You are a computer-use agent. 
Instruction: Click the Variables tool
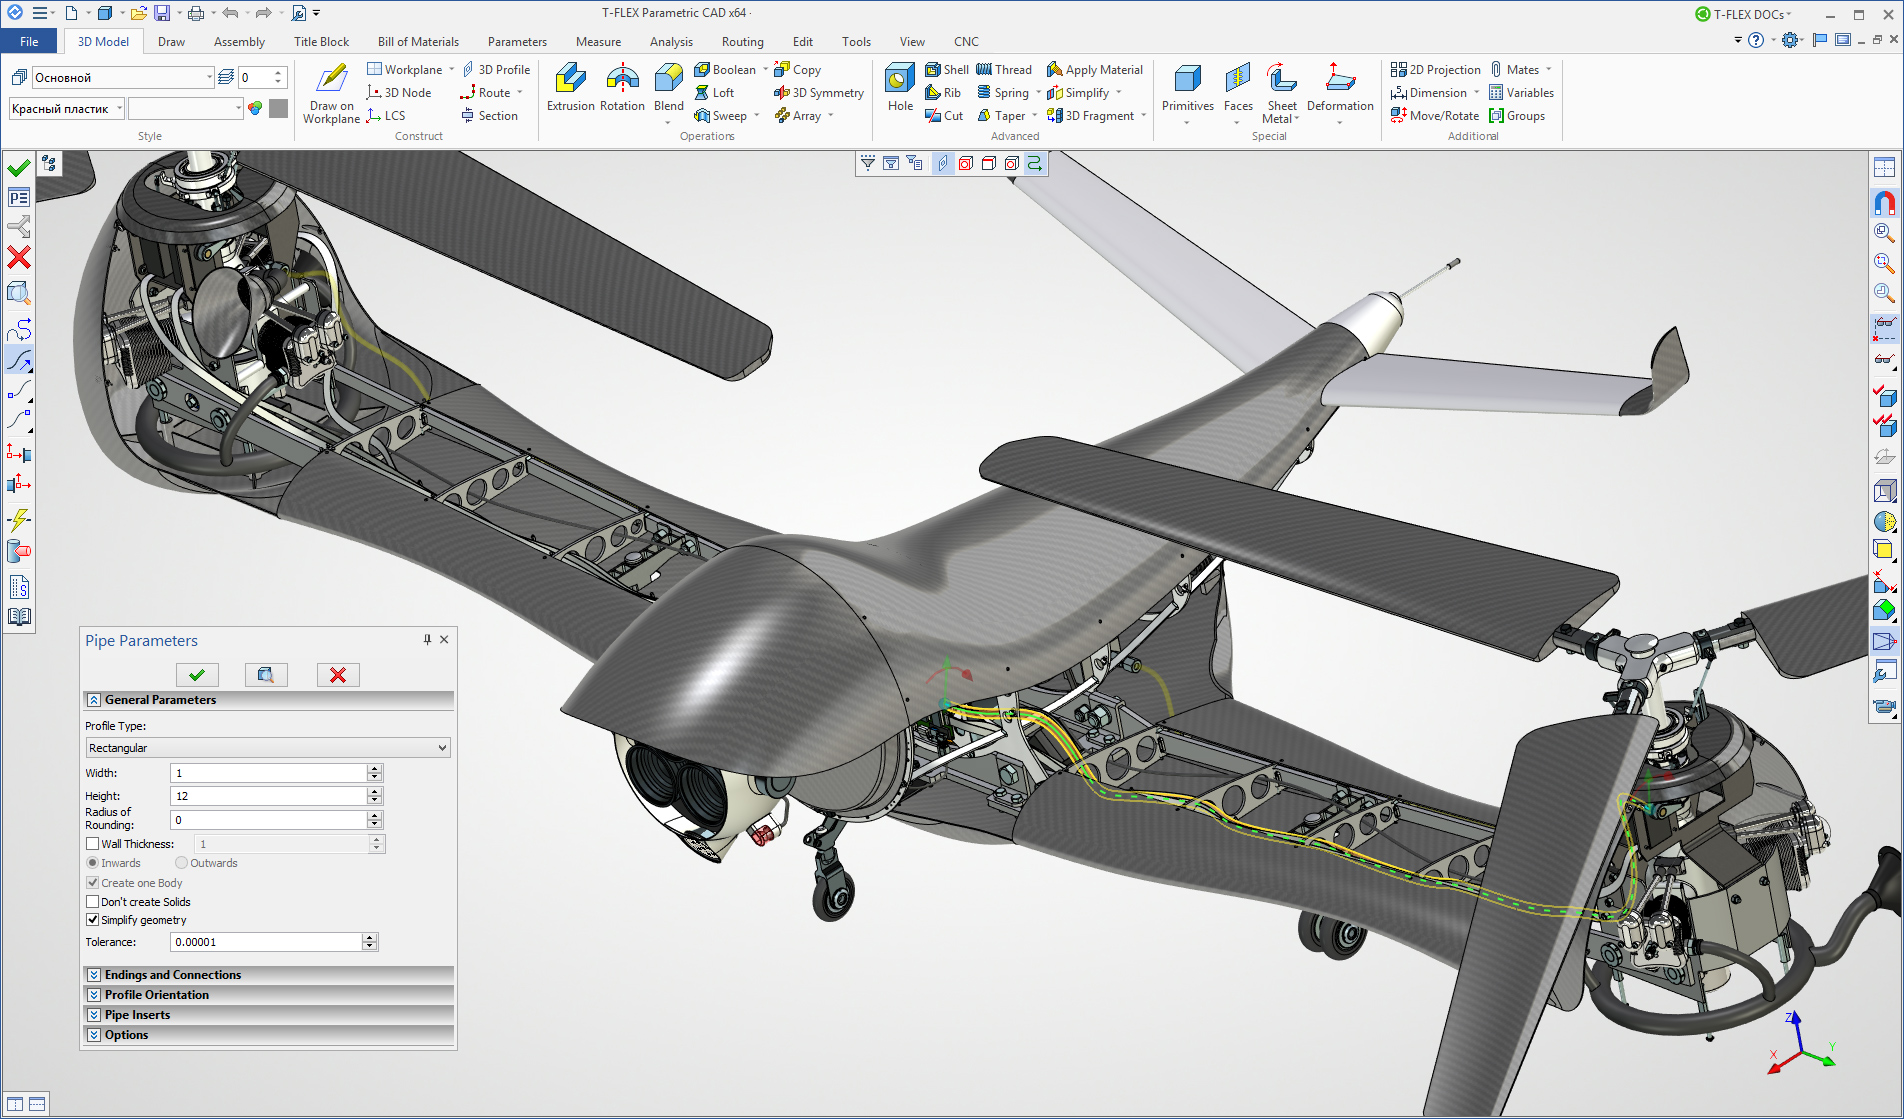1520,93
